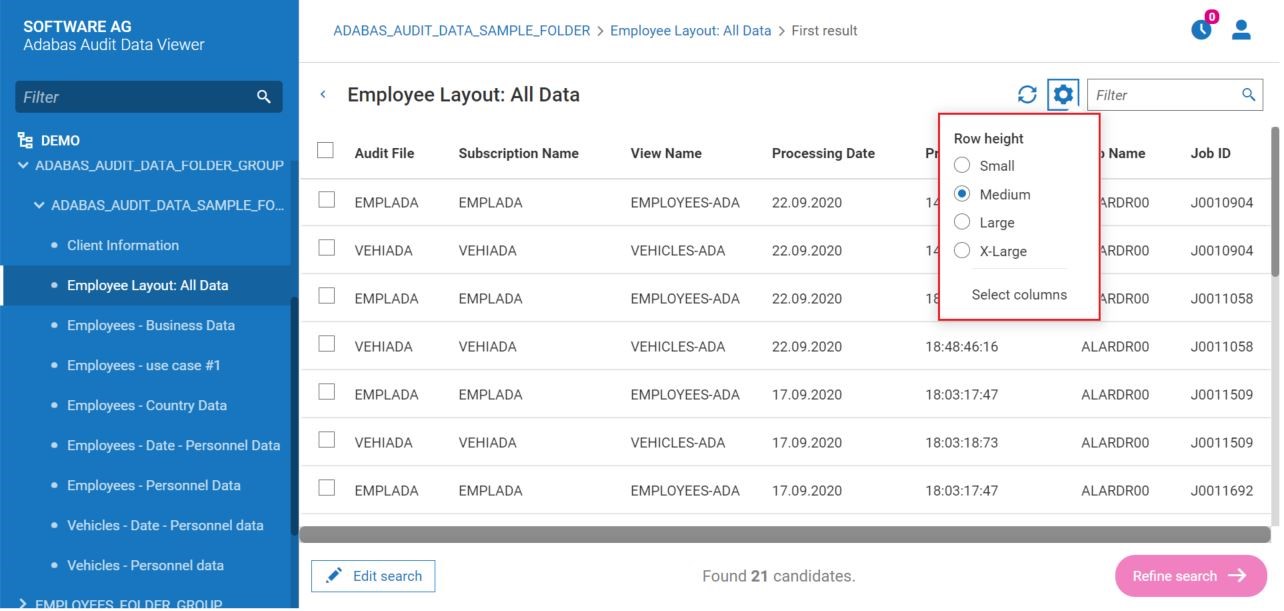The width and height of the screenshot is (1284, 611).
Task: Click the search icon in table filter
Action: tap(1249, 95)
